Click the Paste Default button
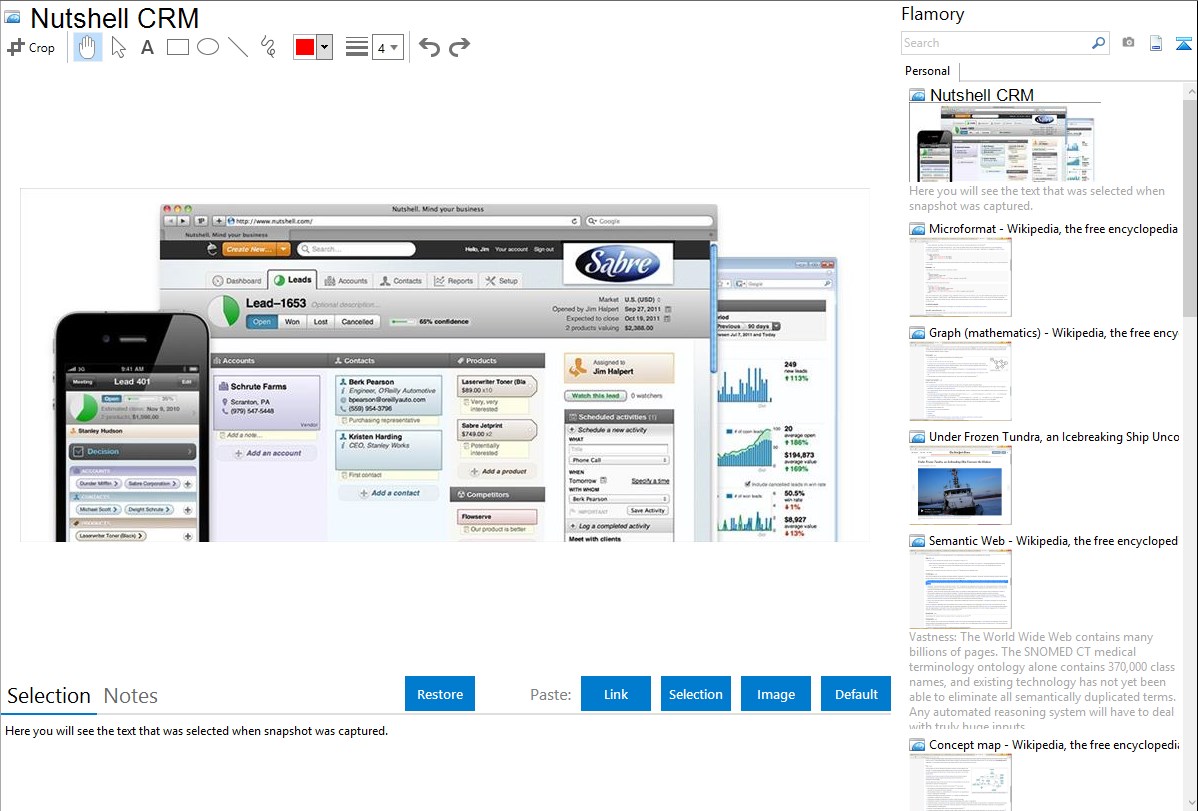 856,694
